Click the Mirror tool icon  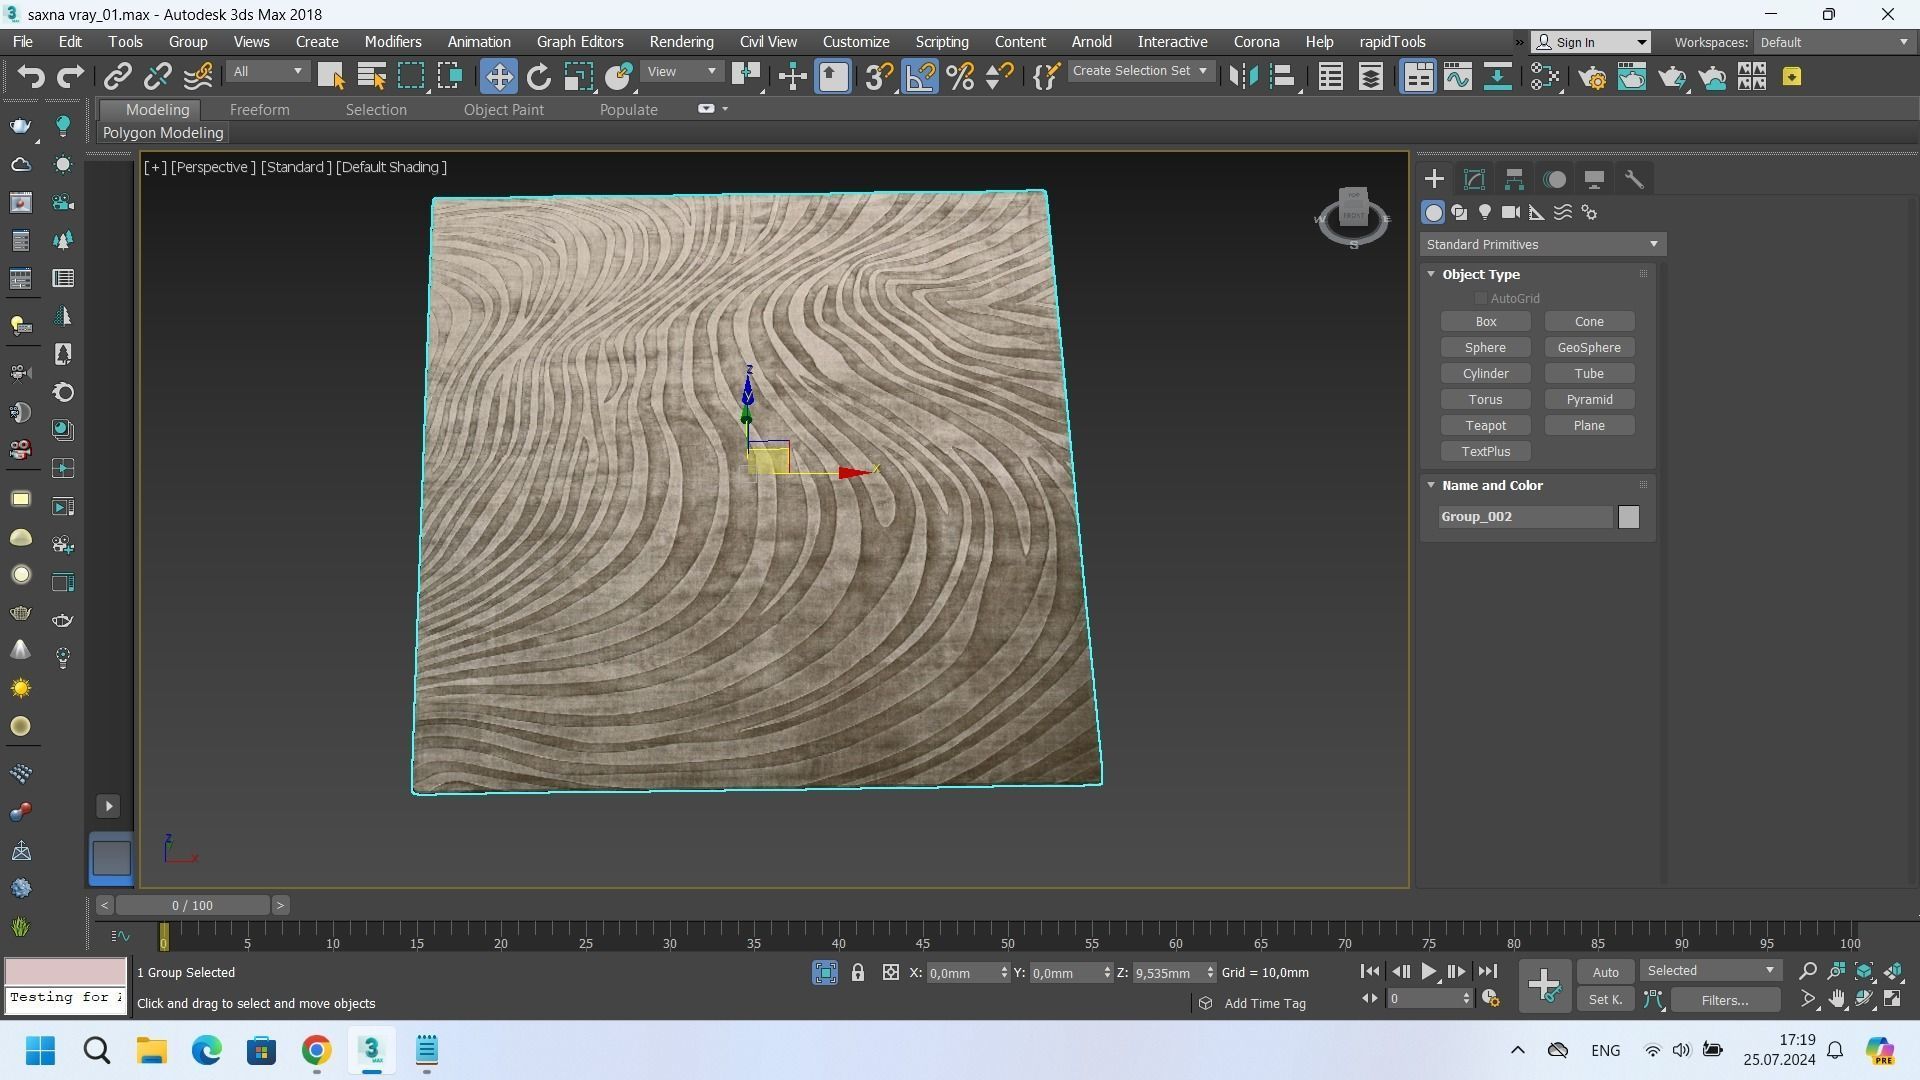[x=1243, y=77]
